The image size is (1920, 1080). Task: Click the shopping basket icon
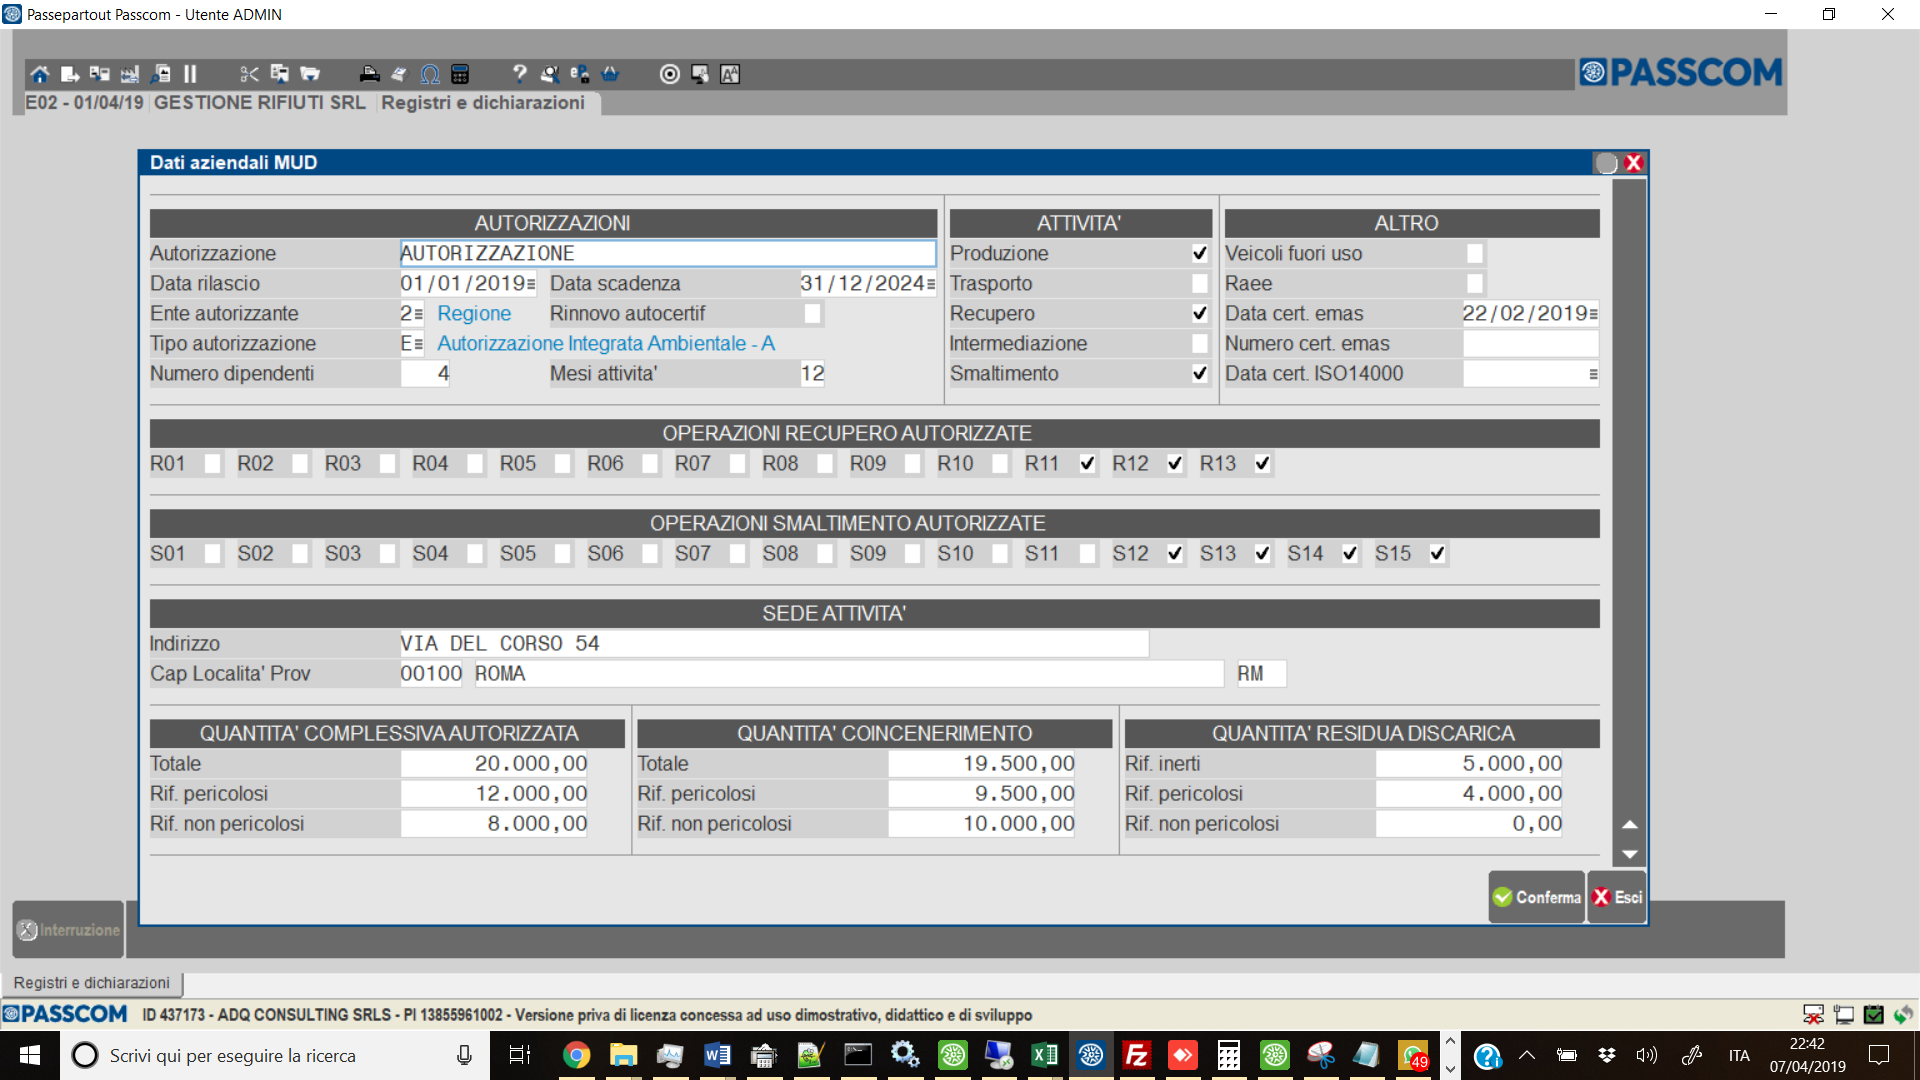(x=610, y=74)
